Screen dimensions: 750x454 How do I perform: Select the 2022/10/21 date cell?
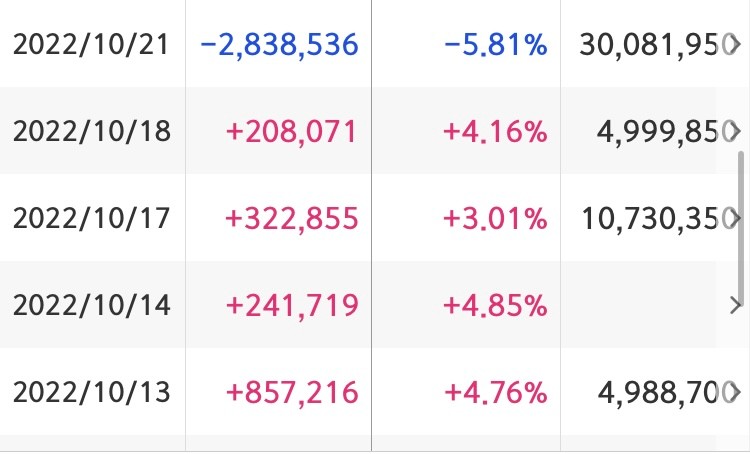(91, 44)
